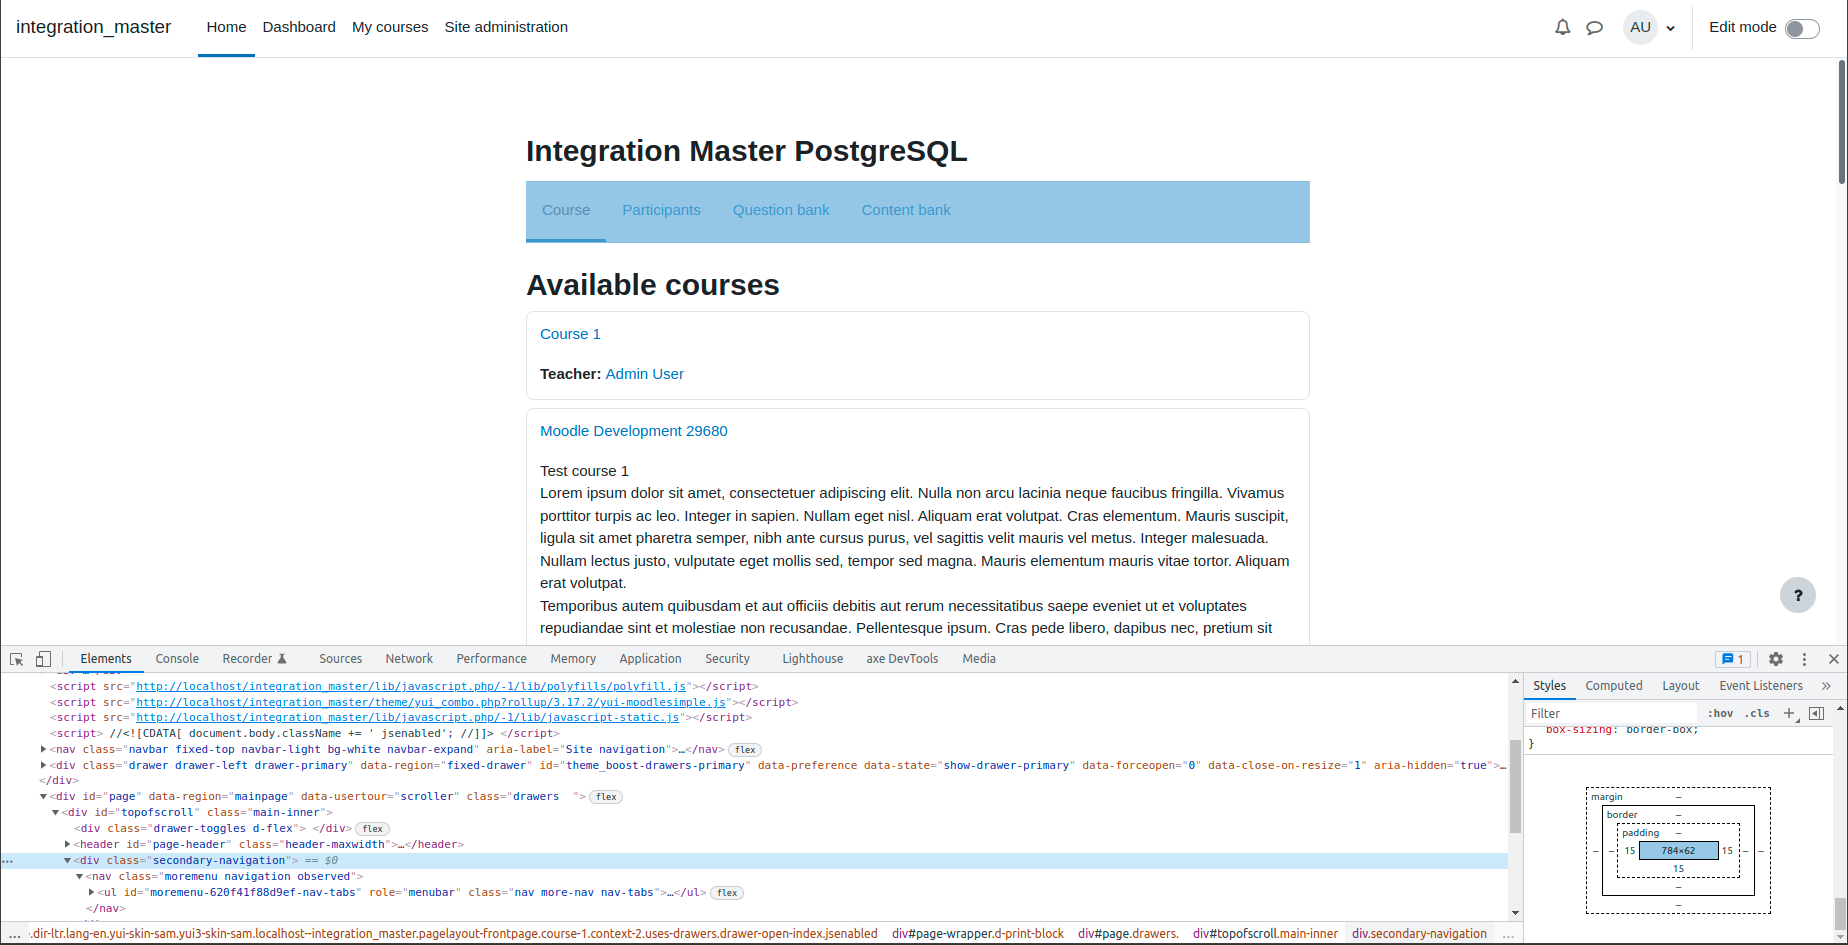Toggle the computed styles sidebar icon

point(1817,713)
